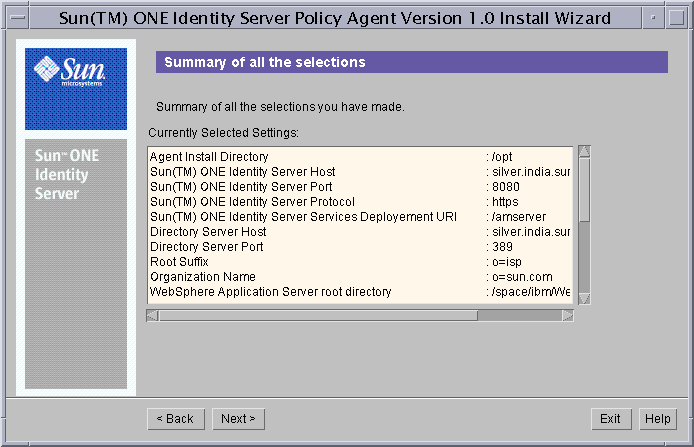Exit the install wizard

click(611, 419)
